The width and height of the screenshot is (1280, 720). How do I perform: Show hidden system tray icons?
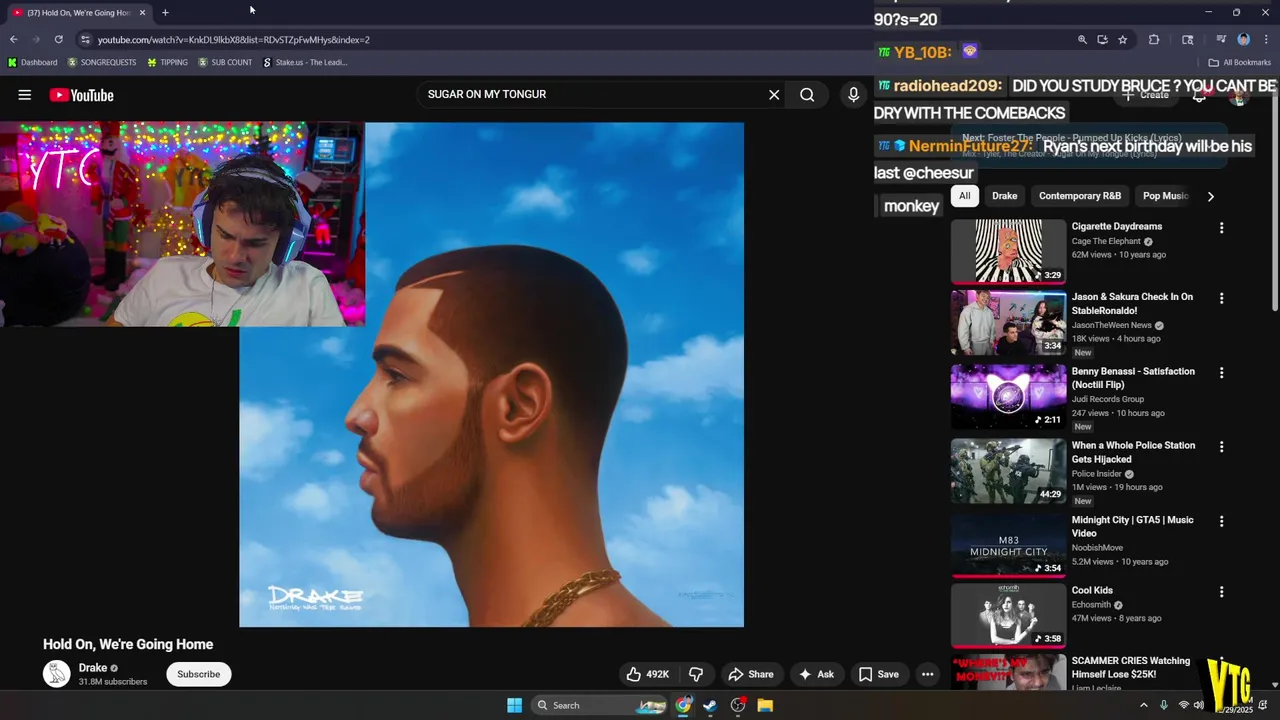(1144, 705)
